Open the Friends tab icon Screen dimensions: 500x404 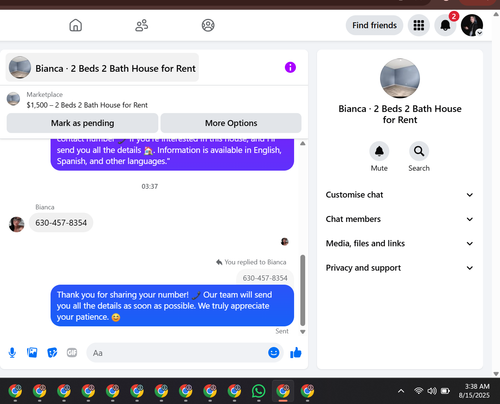(142, 25)
